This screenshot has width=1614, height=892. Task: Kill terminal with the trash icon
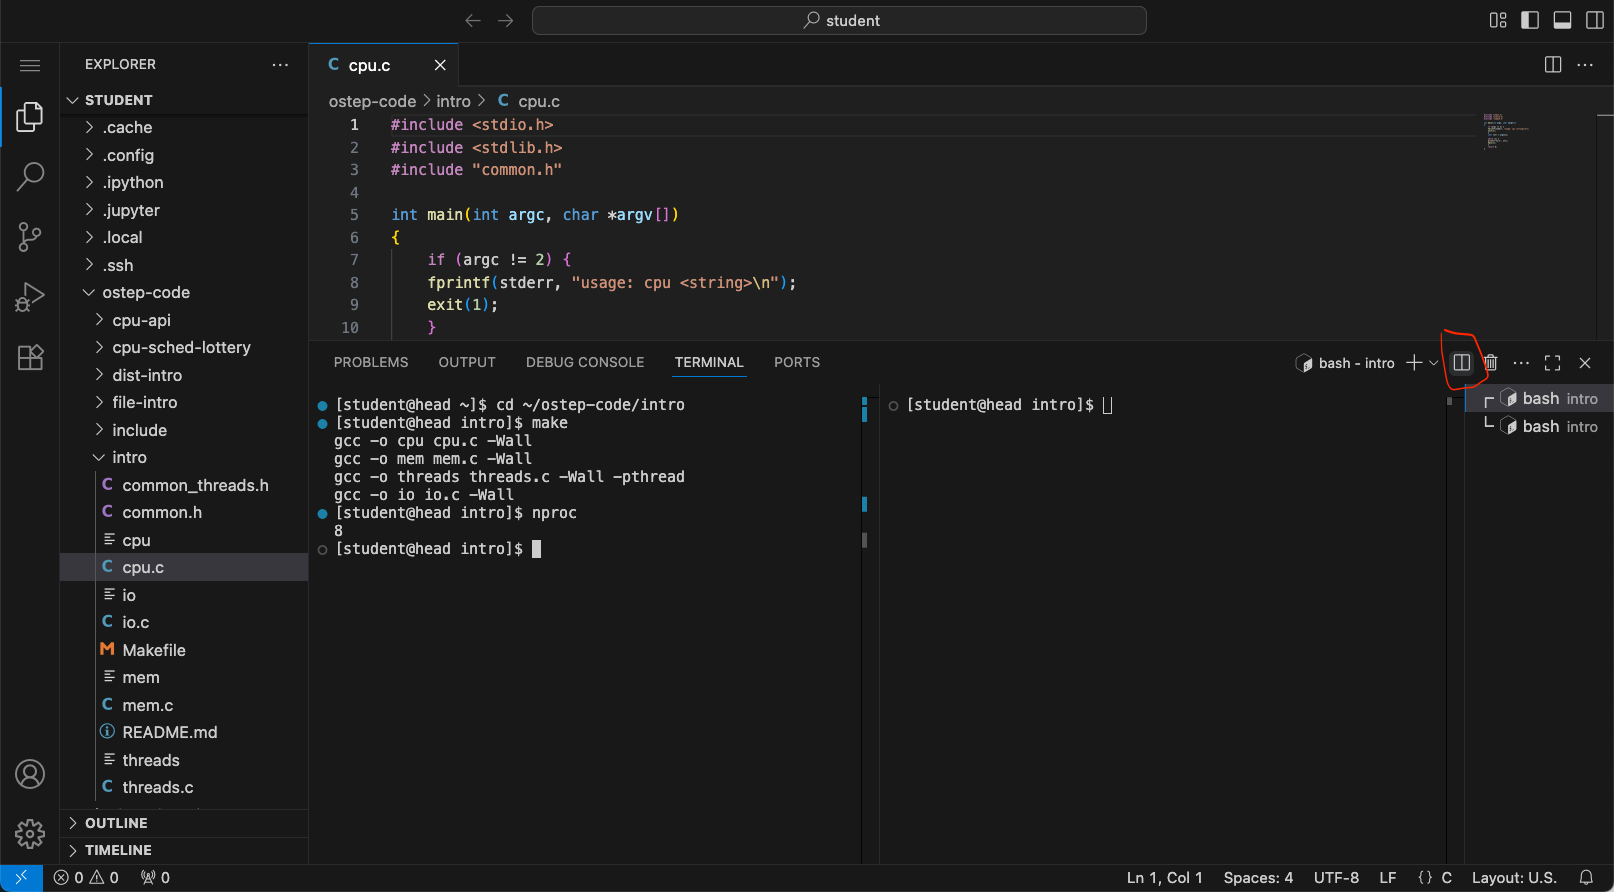pos(1491,363)
